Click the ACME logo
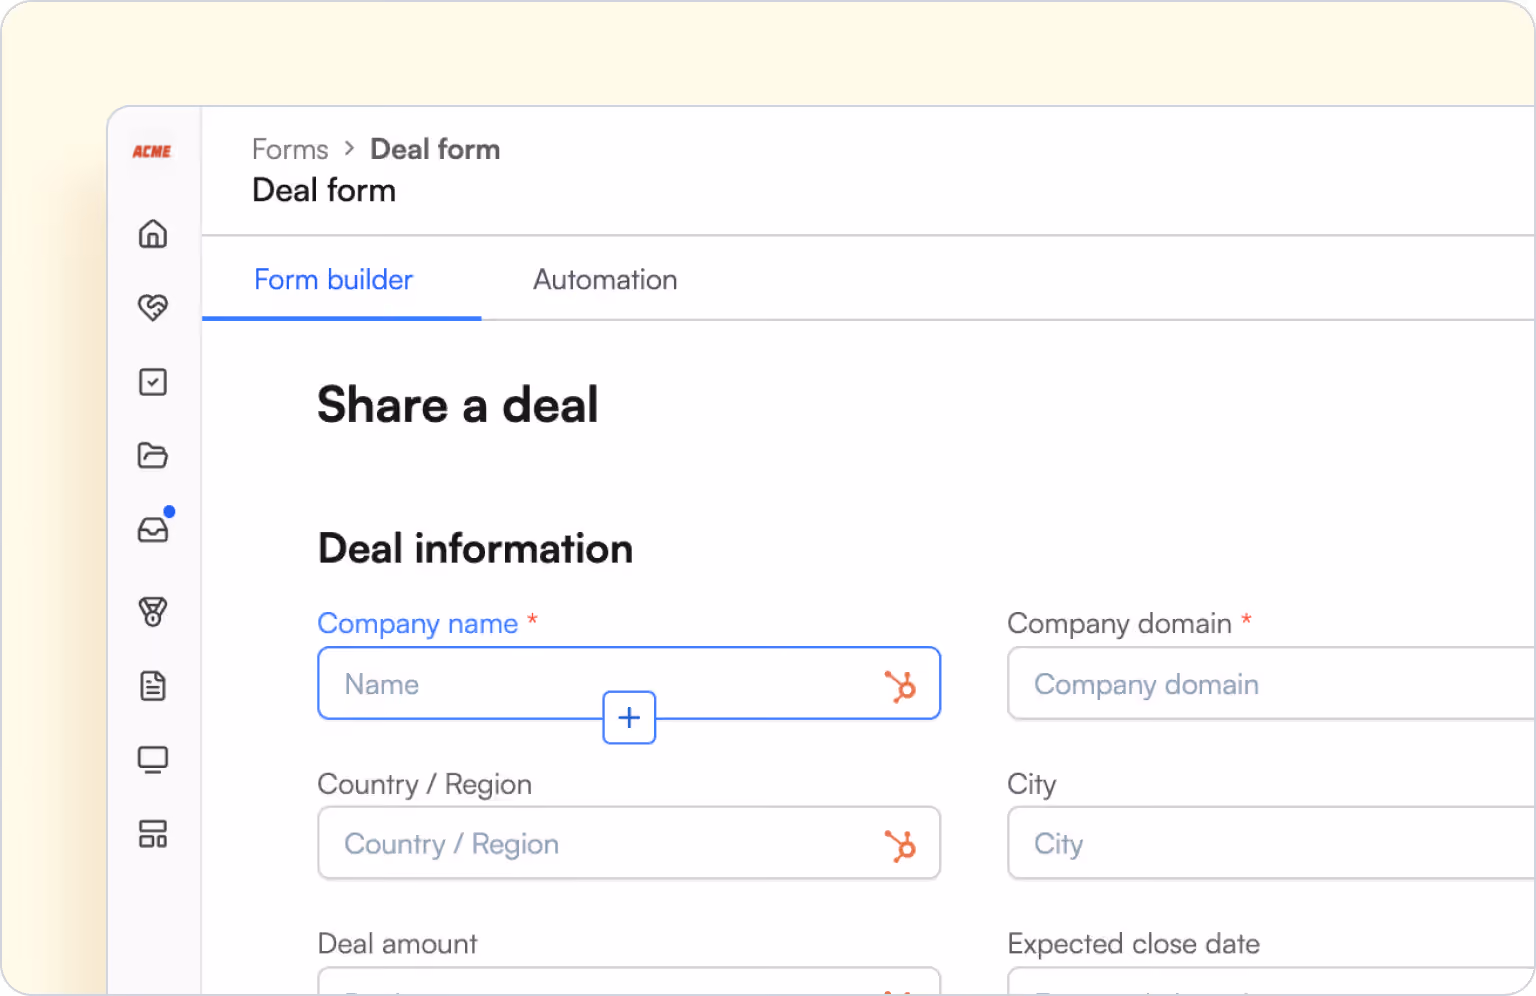Viewport: 1536px width, 996px height. [x=152, y=151]
